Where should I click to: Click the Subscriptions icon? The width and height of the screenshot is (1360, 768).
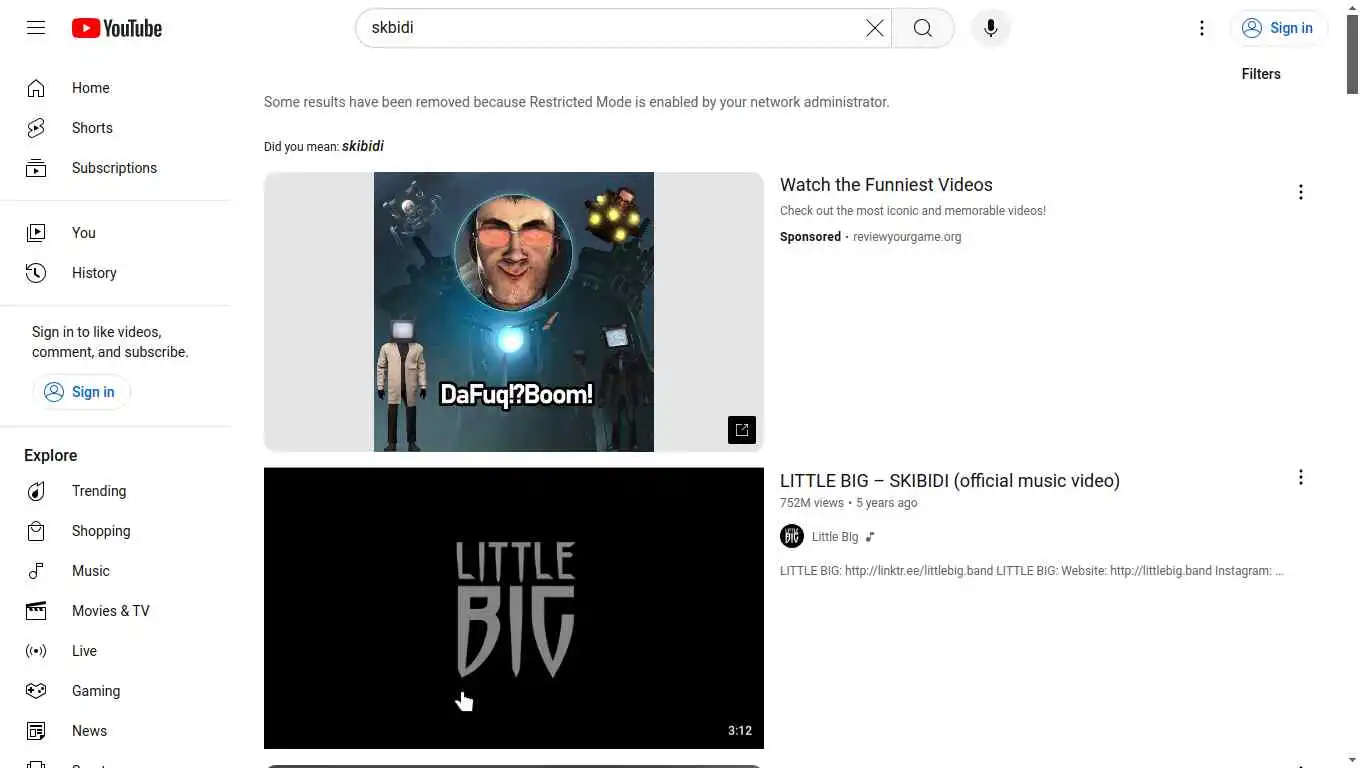(x=36, y=168)
